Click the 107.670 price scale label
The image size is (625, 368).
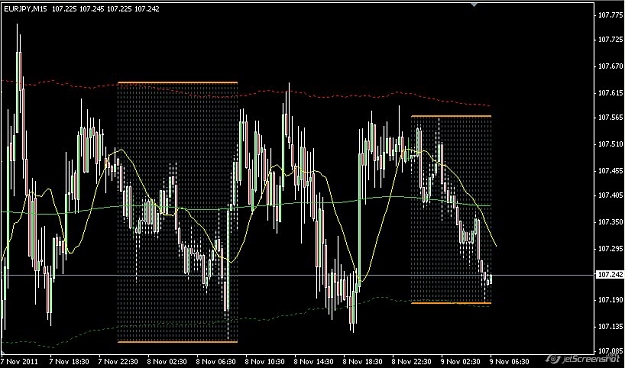point(610,66)
